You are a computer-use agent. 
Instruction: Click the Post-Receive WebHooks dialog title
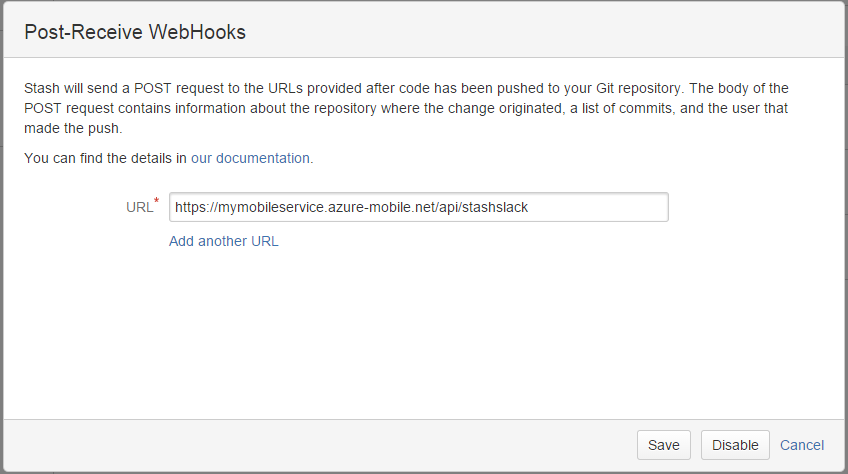[135, 32]
